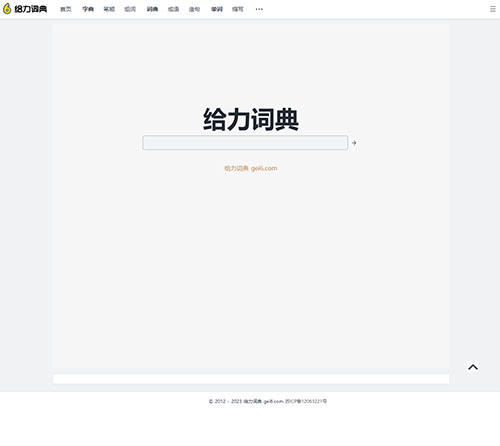
Task: Open the 造句 nav item
Action: 194,9
